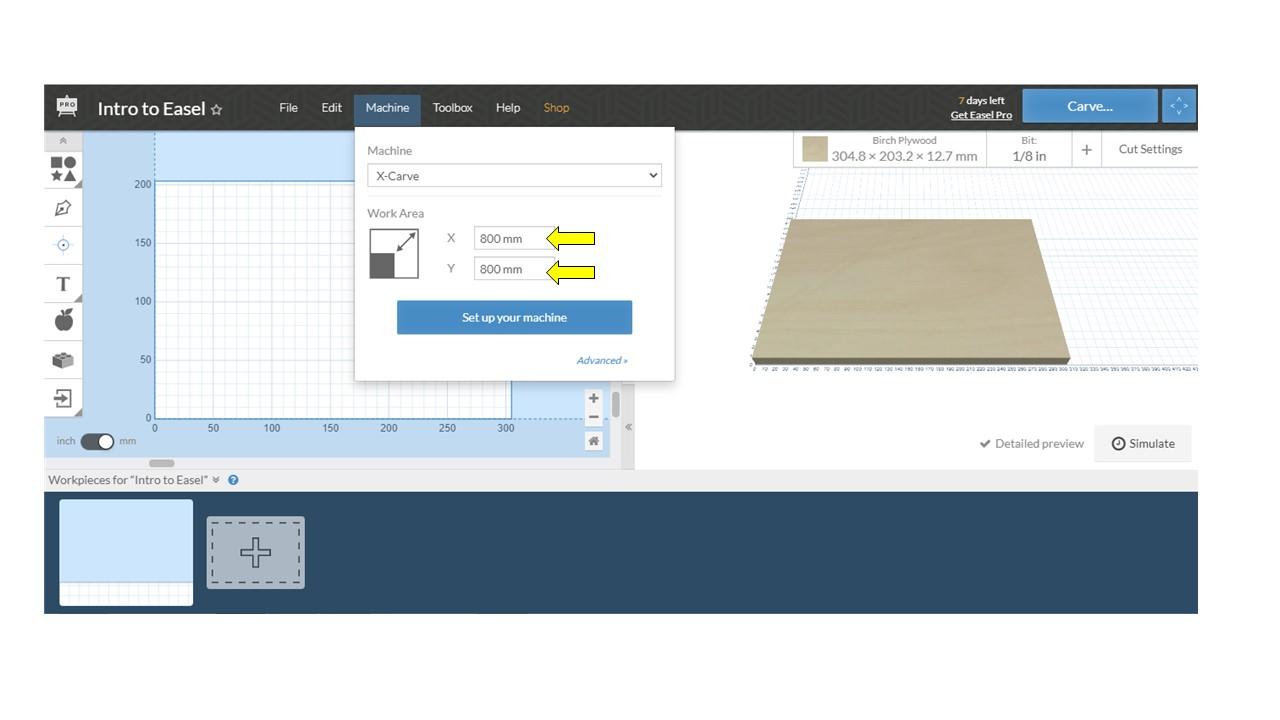Collapse the left toolbar chevron
This screenshot has height=720, width=1280.
(x=63, y=141)
